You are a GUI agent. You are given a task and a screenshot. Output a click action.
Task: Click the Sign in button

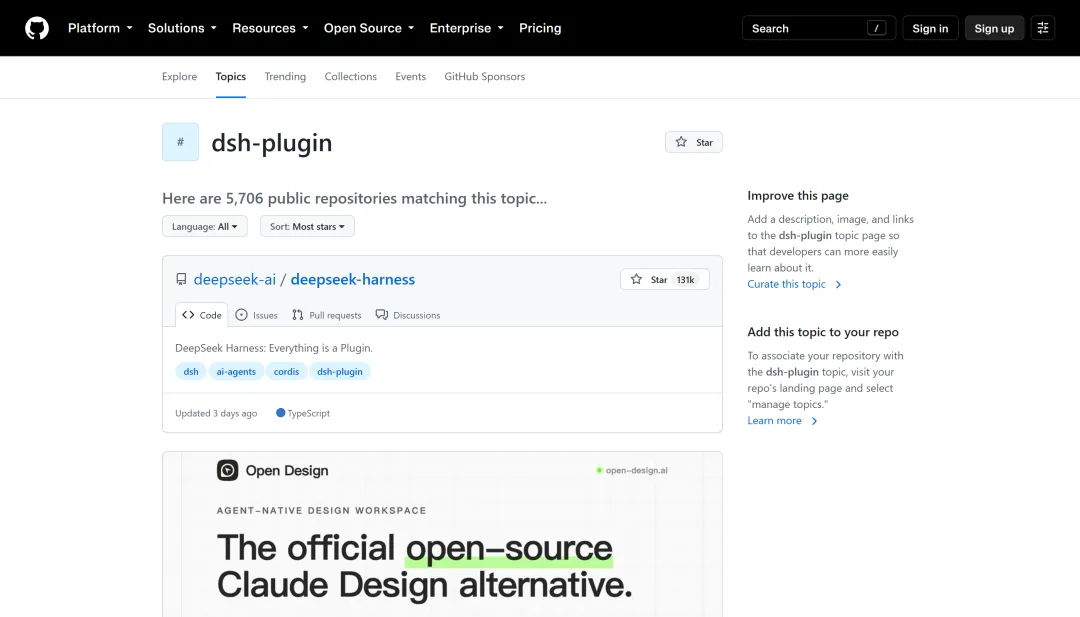930,28
